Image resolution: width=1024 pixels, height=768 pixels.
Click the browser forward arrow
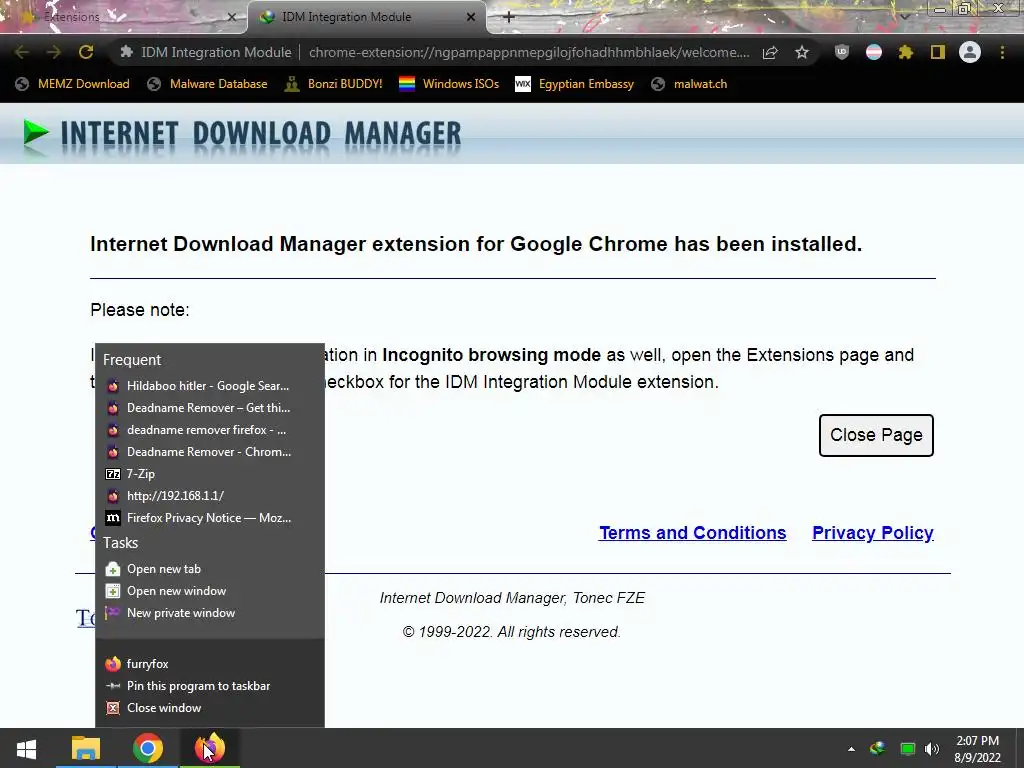click(x=54, y=52)
